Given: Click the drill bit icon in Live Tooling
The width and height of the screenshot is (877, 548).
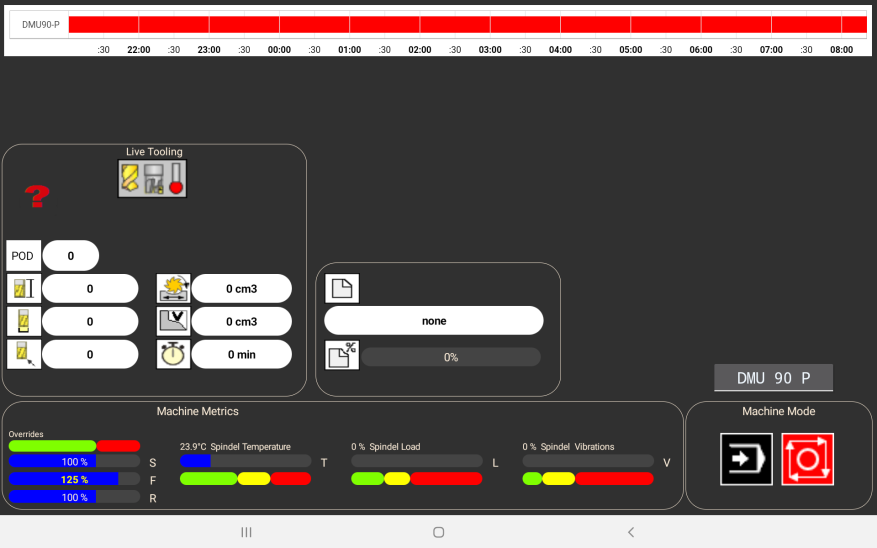Looking at the screenshot, I should [129, 178].
